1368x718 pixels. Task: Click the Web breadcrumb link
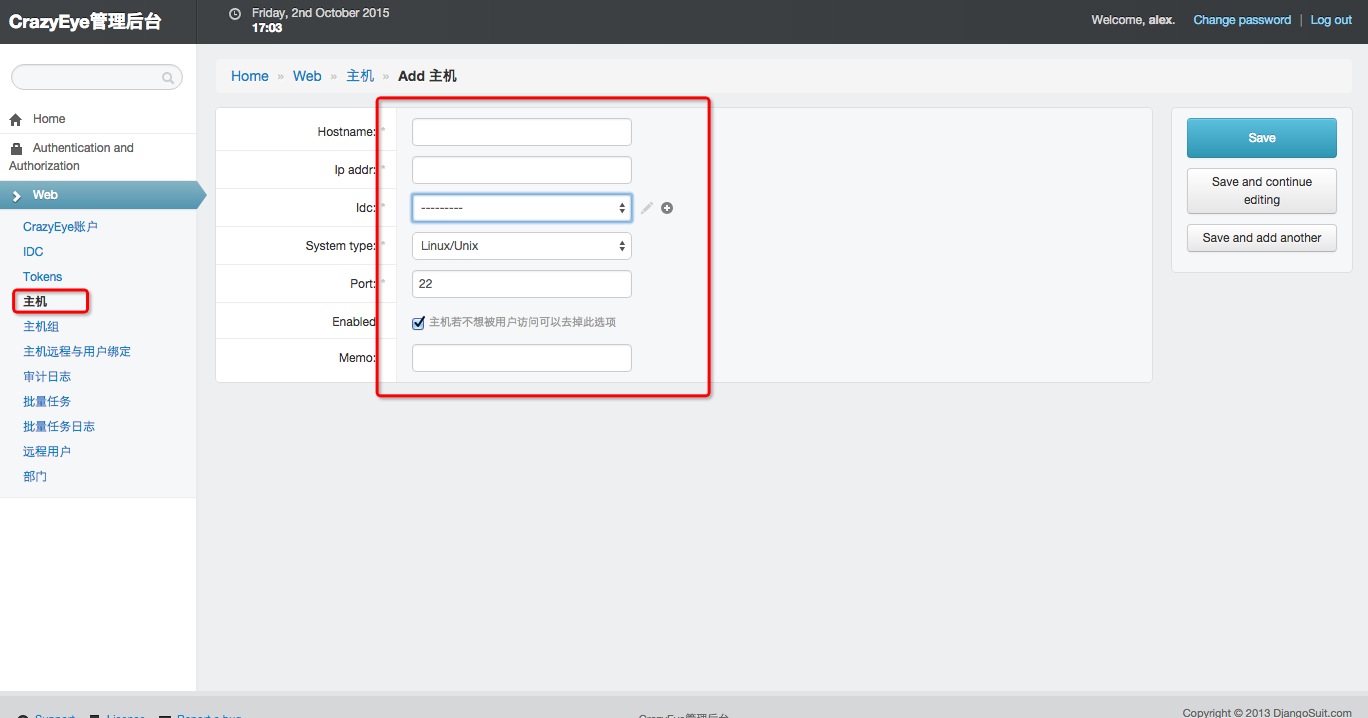point(307,76)
